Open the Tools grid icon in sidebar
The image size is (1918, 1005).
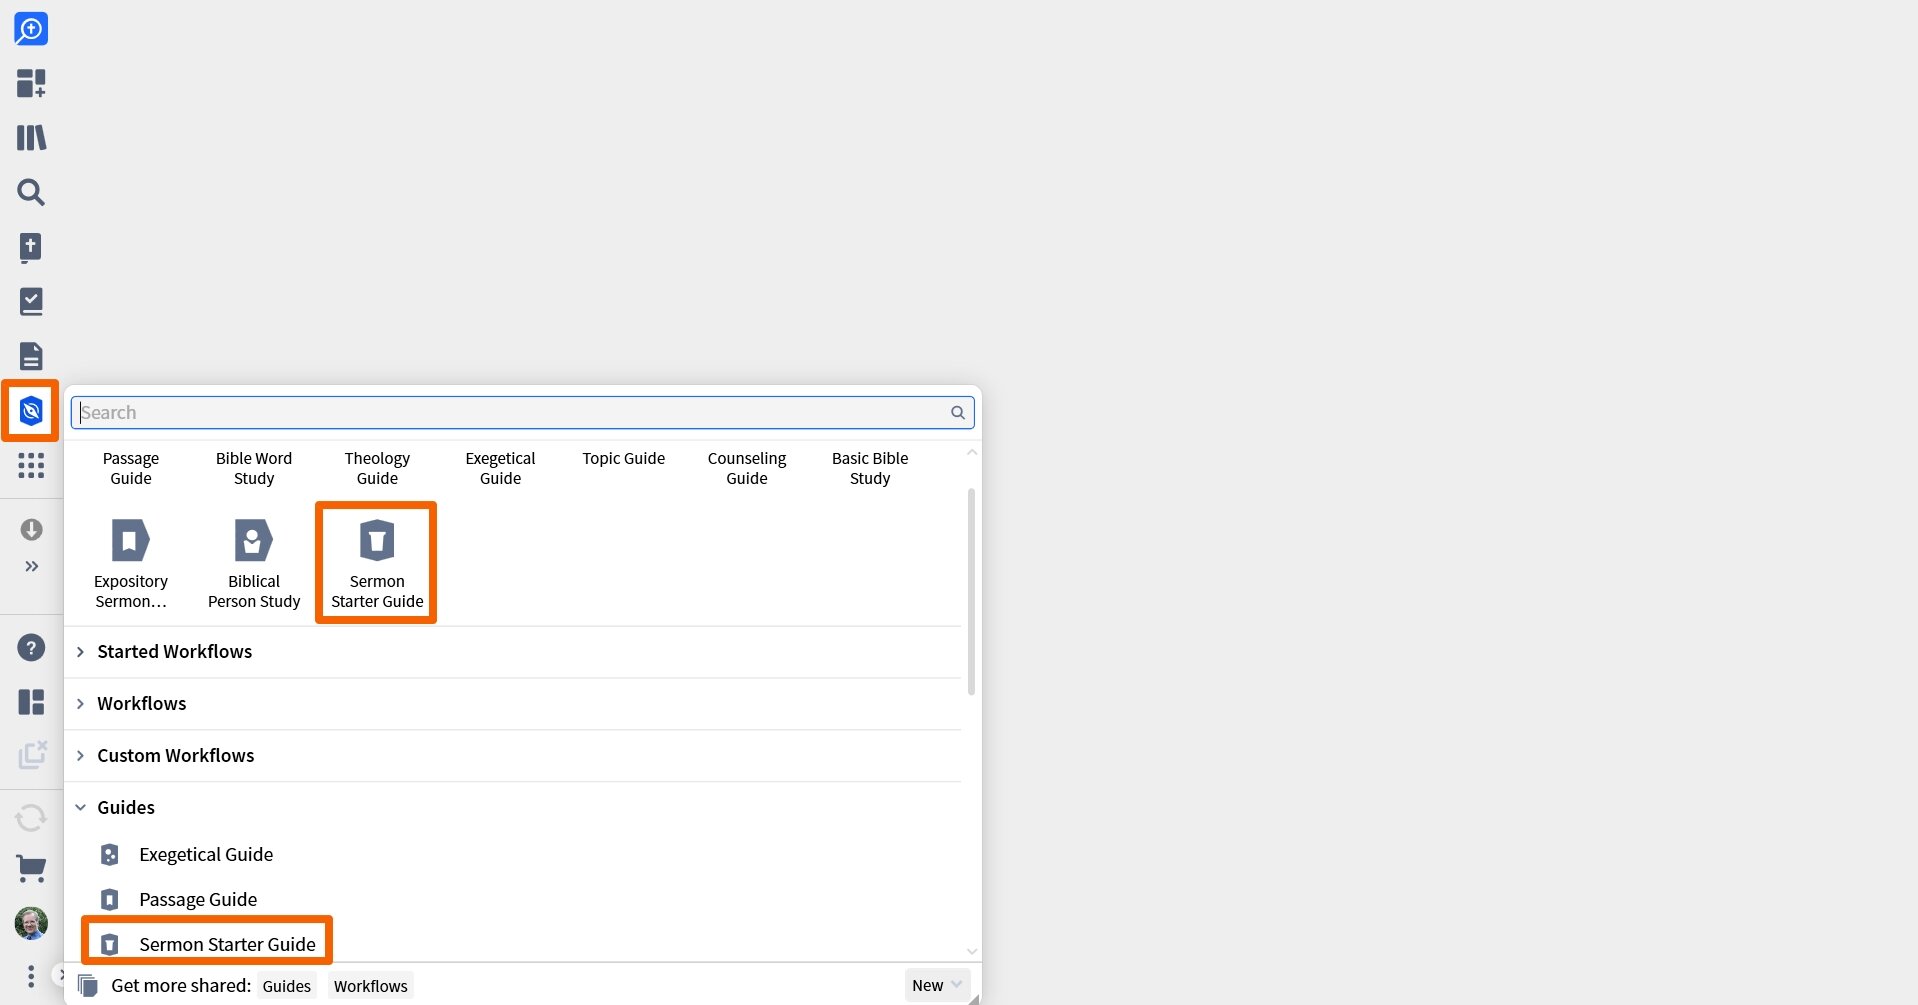(x=31, y=465)
